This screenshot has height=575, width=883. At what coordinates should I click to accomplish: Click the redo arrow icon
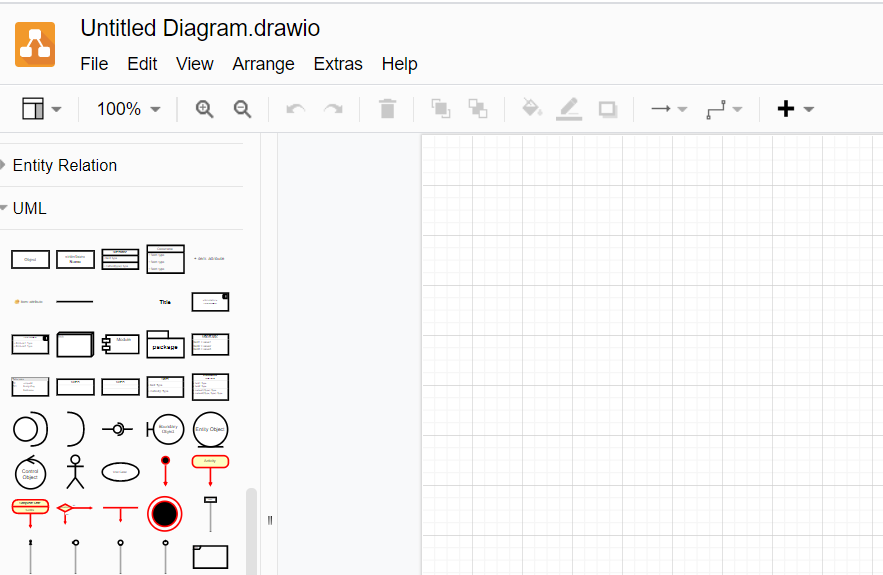333,109
